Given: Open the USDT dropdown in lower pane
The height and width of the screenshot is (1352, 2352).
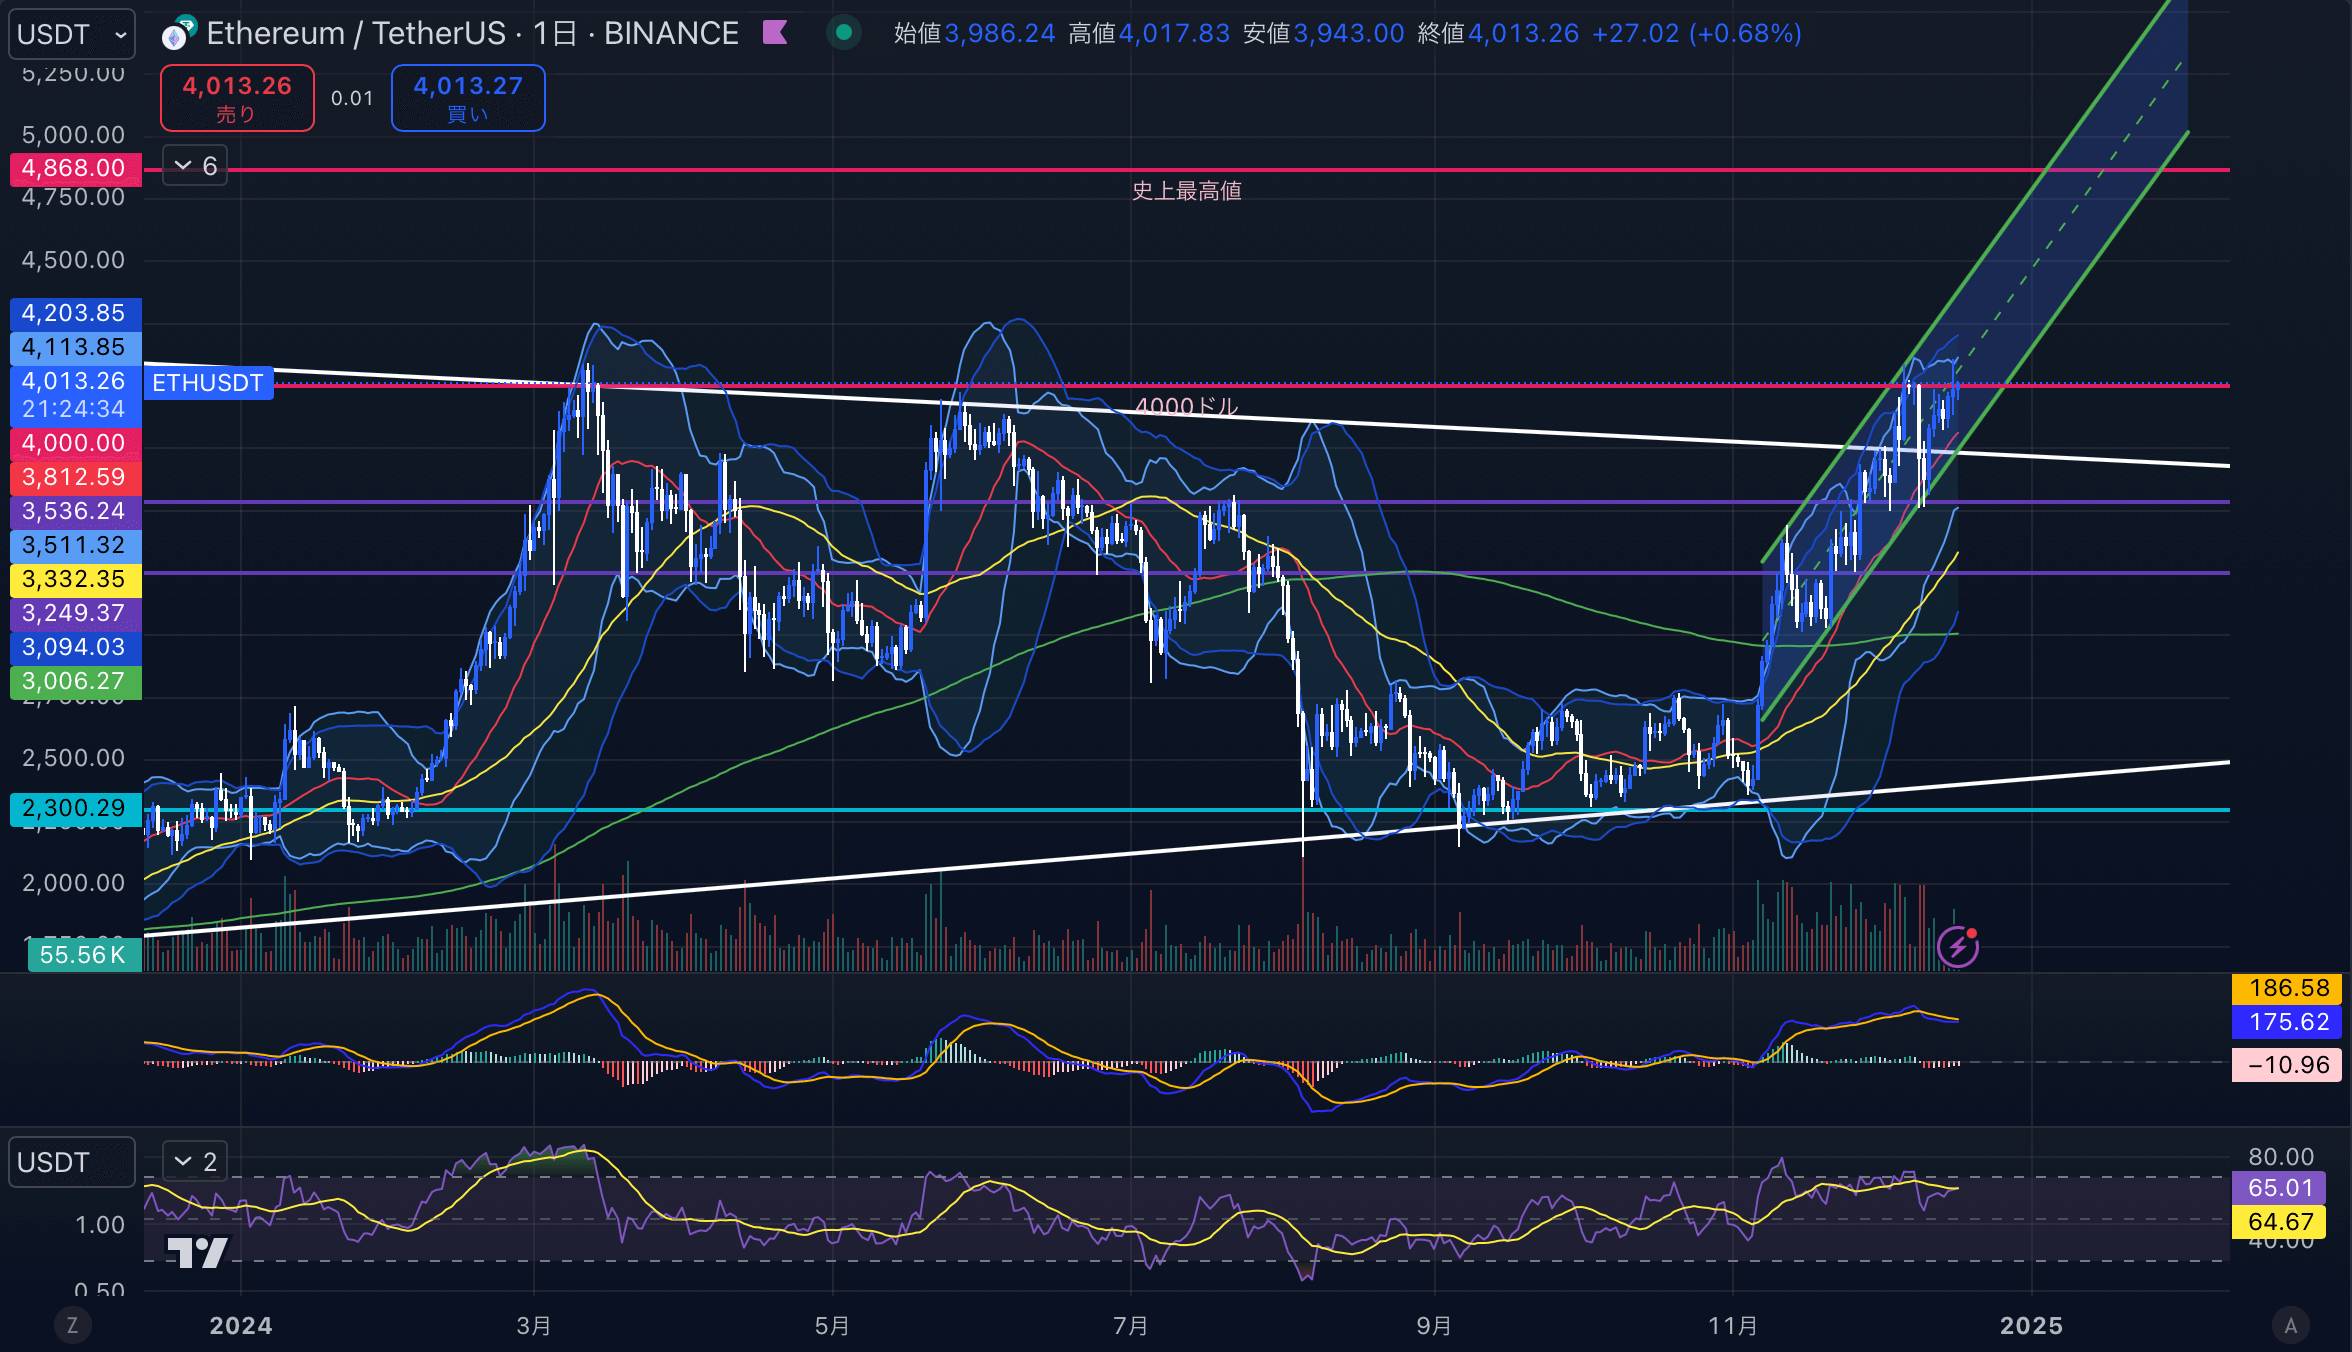Looking at the screenshot, I should click(x=72, y=1162).
